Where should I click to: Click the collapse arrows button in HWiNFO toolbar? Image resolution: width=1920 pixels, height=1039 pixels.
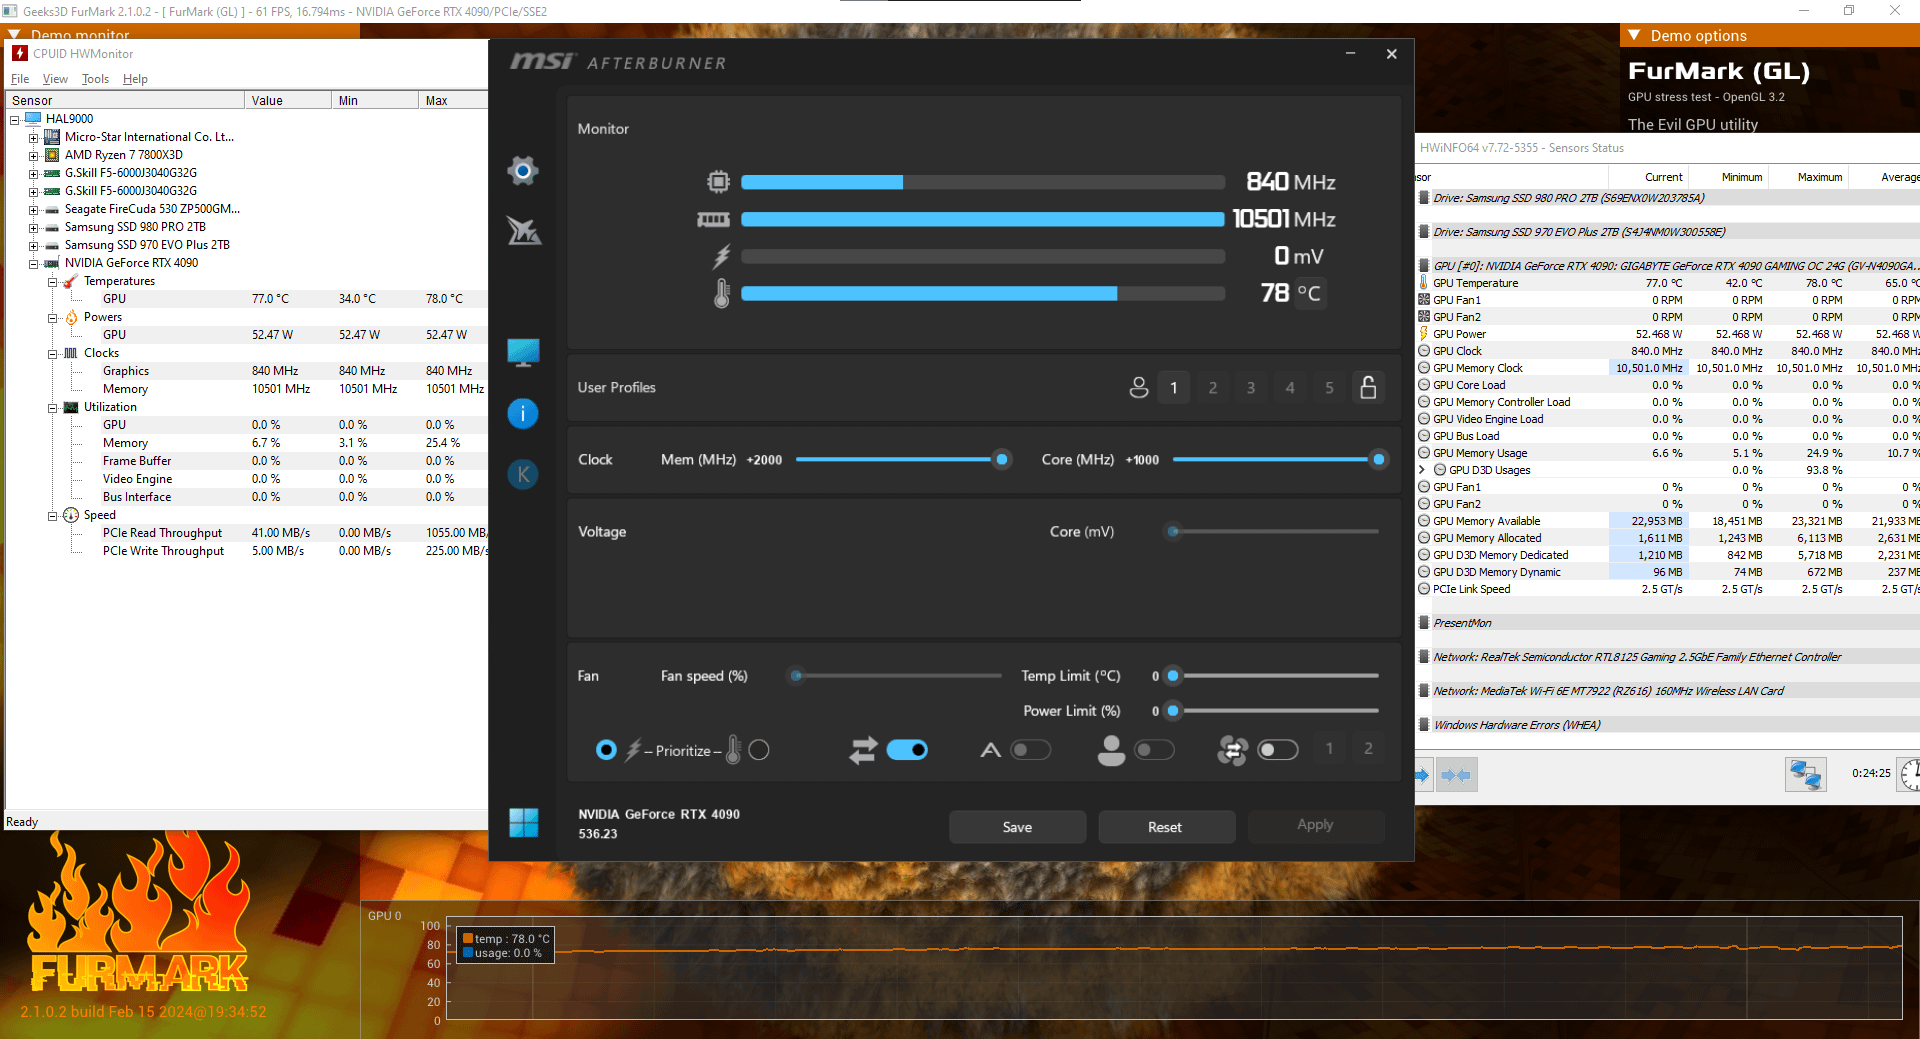(x=1456, y=775)
